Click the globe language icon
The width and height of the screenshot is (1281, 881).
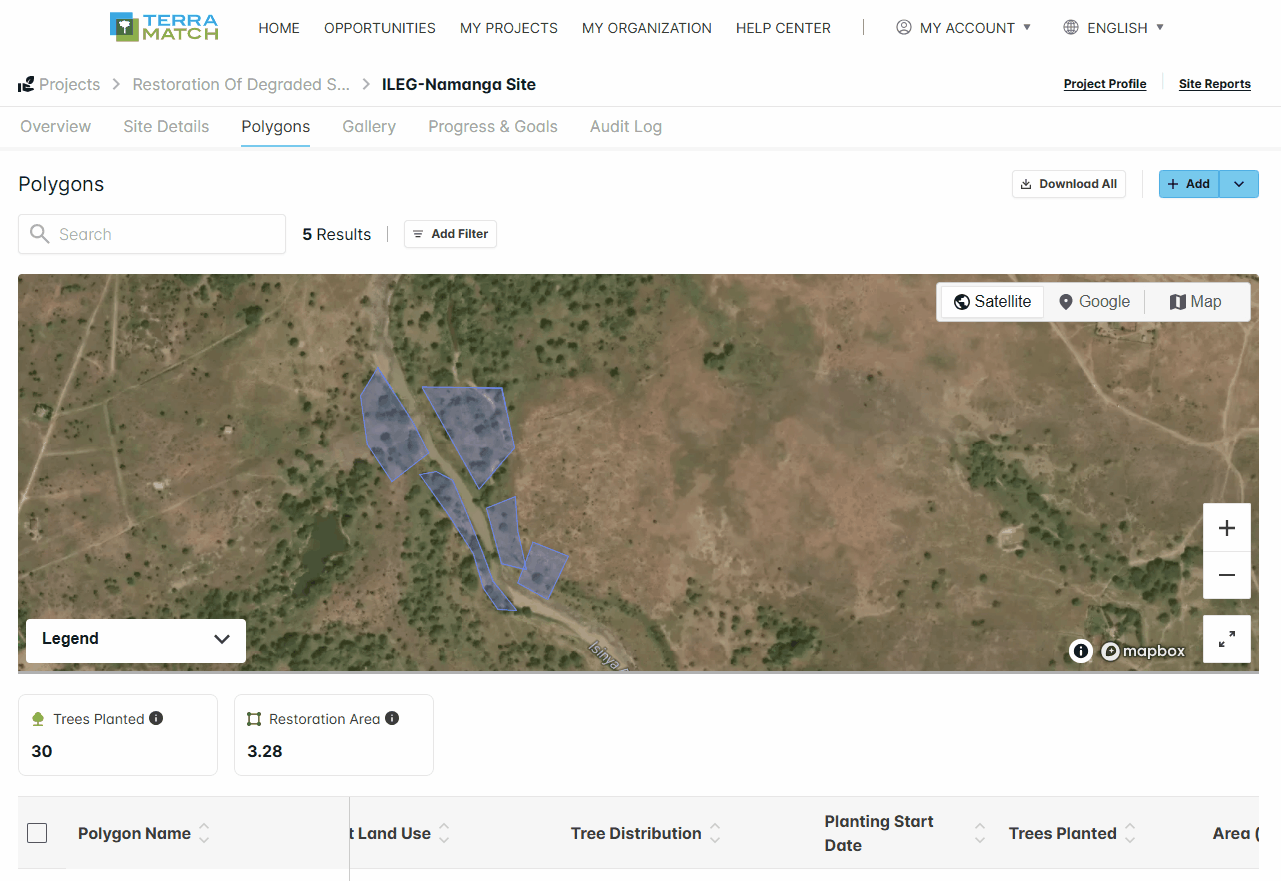(x=1071, y=27)
